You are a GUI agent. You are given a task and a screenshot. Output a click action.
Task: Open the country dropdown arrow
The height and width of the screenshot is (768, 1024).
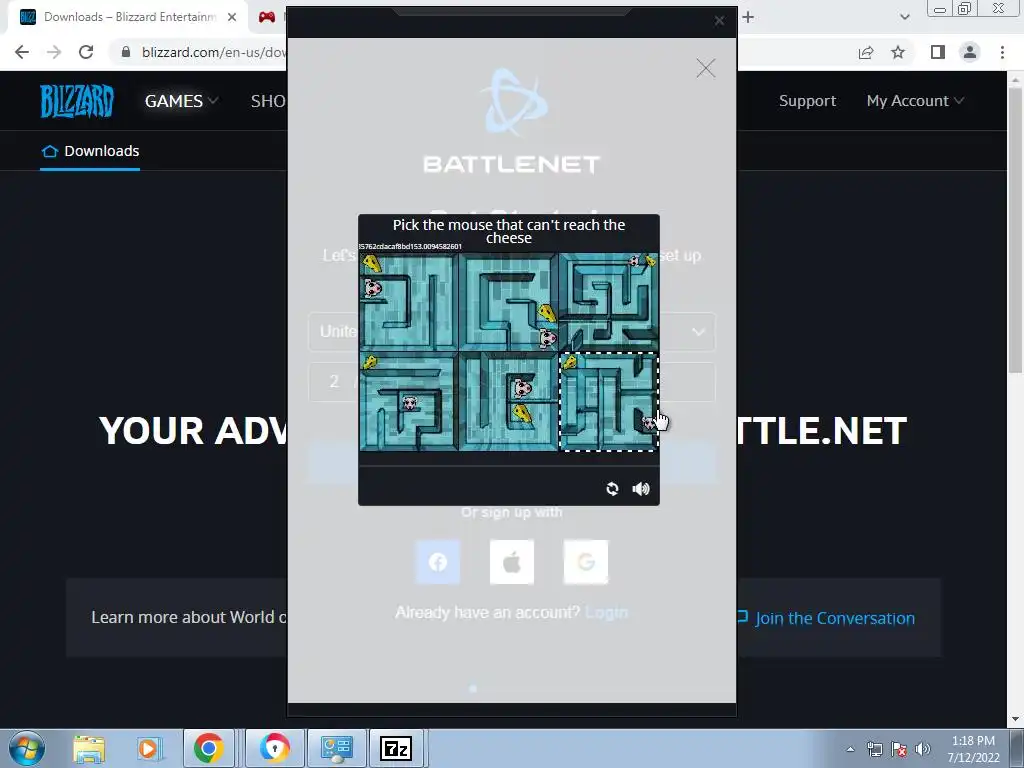(698, 332)
